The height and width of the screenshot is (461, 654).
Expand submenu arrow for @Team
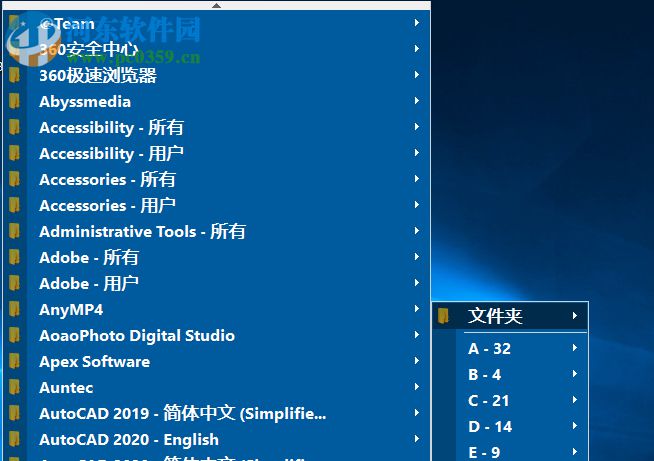coord(417,23)
